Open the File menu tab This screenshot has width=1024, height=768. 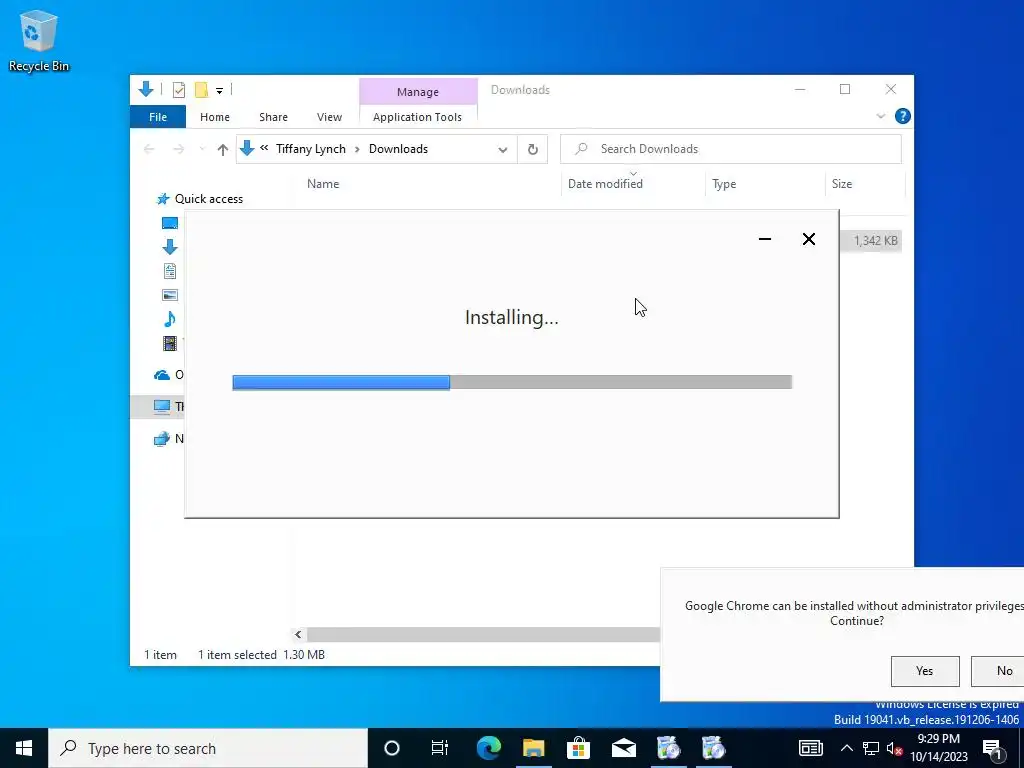[x=158, y=117]
